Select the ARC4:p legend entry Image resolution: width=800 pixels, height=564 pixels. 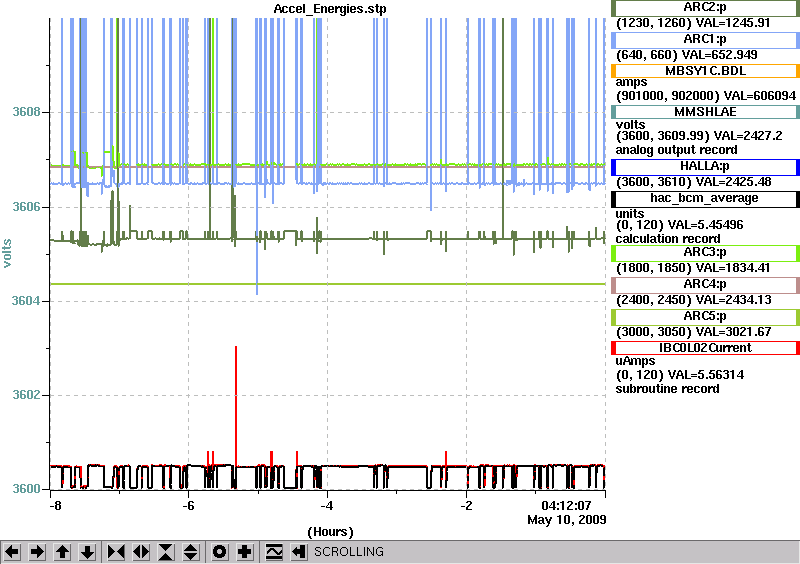coord(705,285)
